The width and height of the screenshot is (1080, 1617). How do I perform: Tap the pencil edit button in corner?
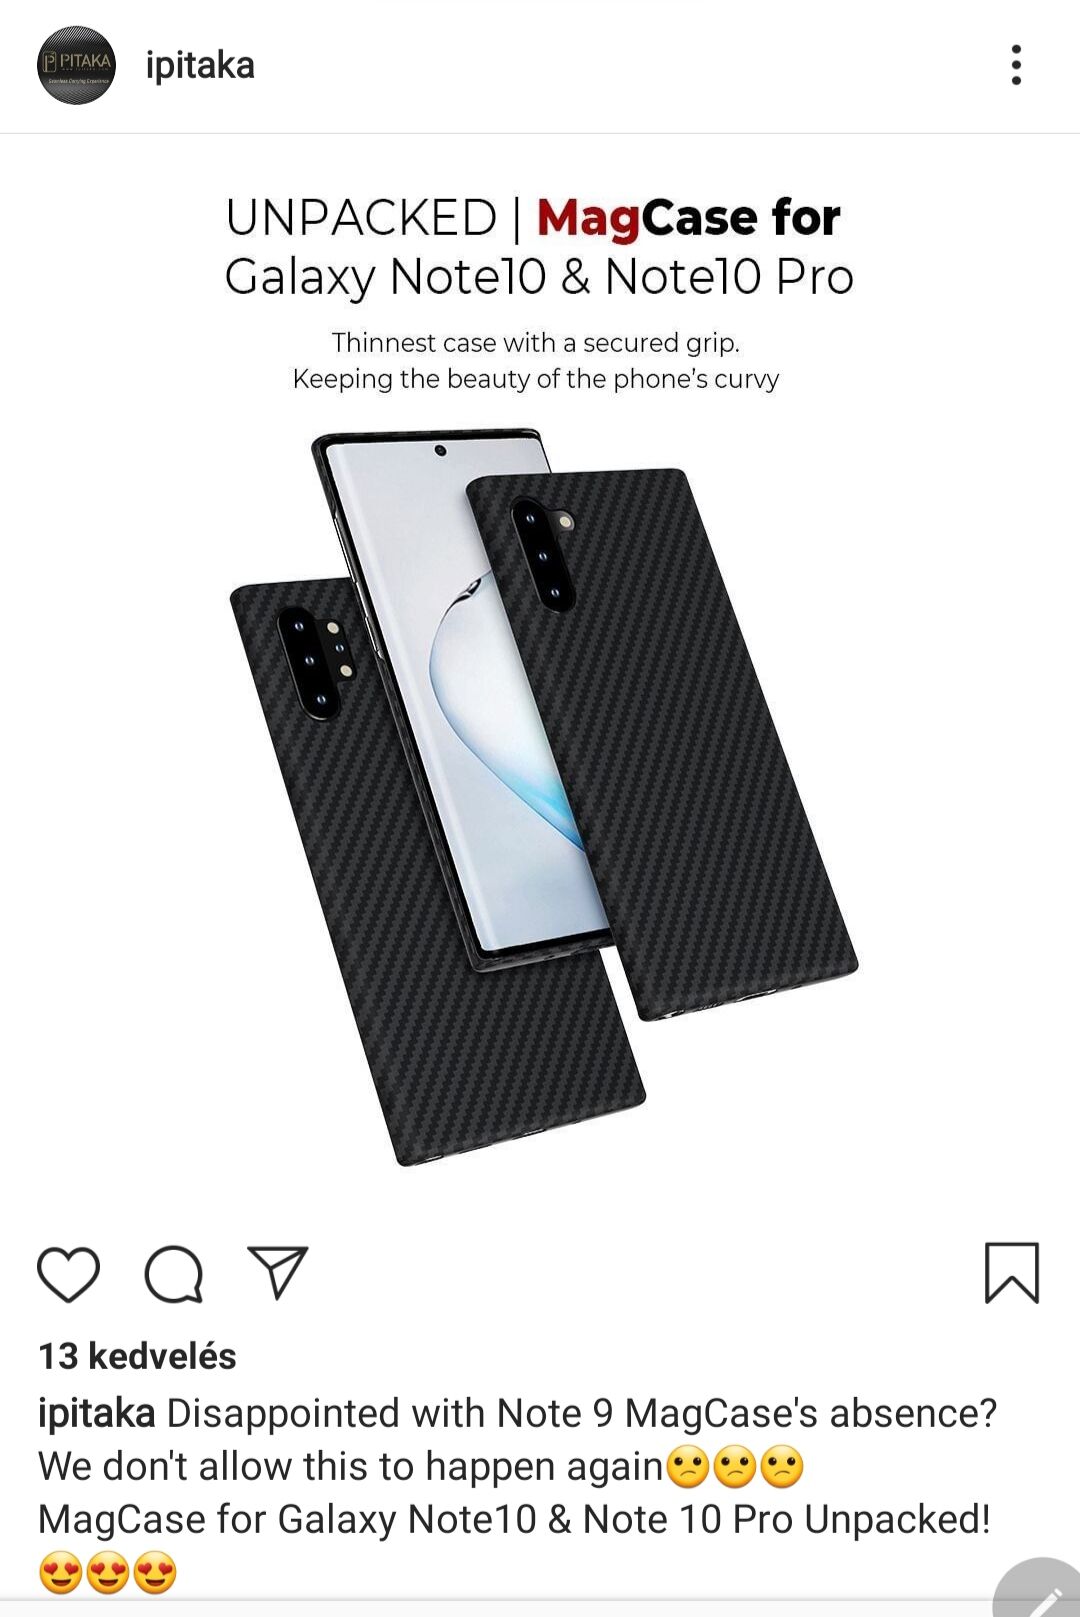[1042, 1590]
